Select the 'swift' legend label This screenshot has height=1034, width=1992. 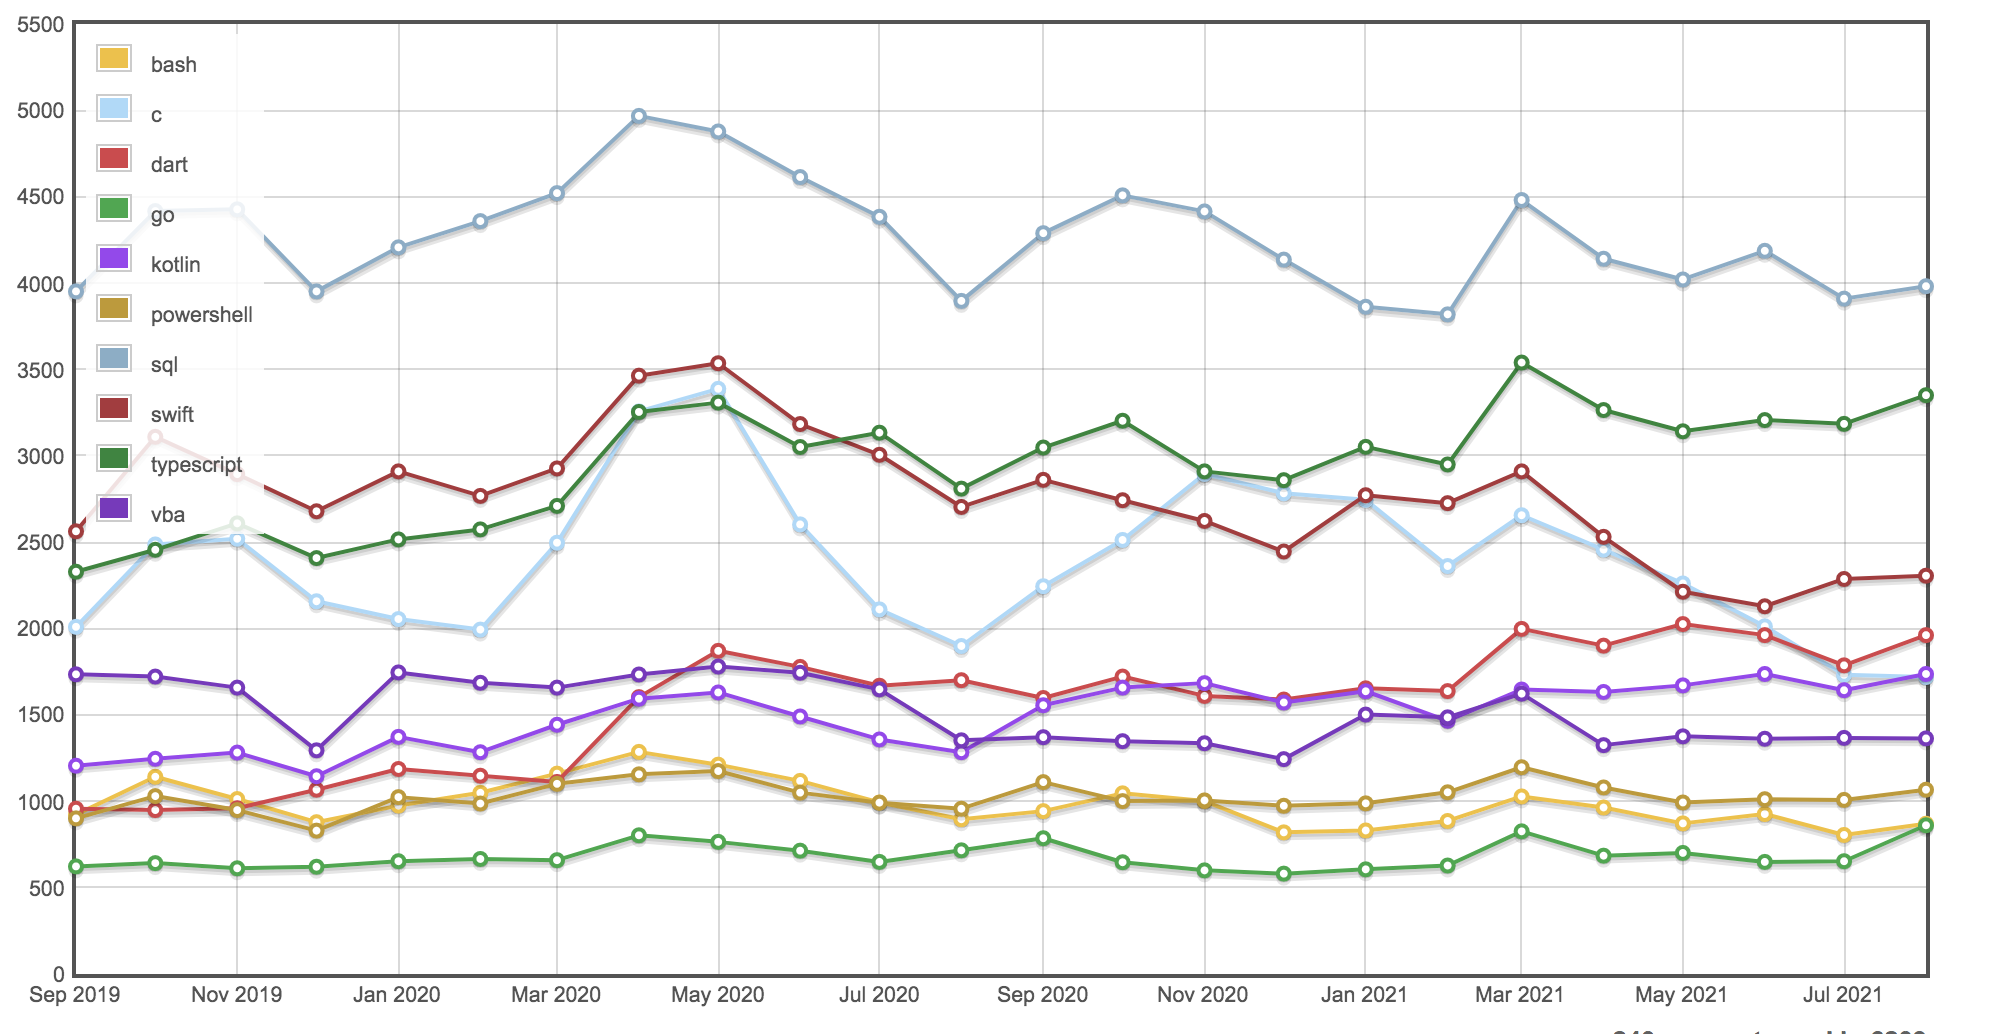(172, 415)
